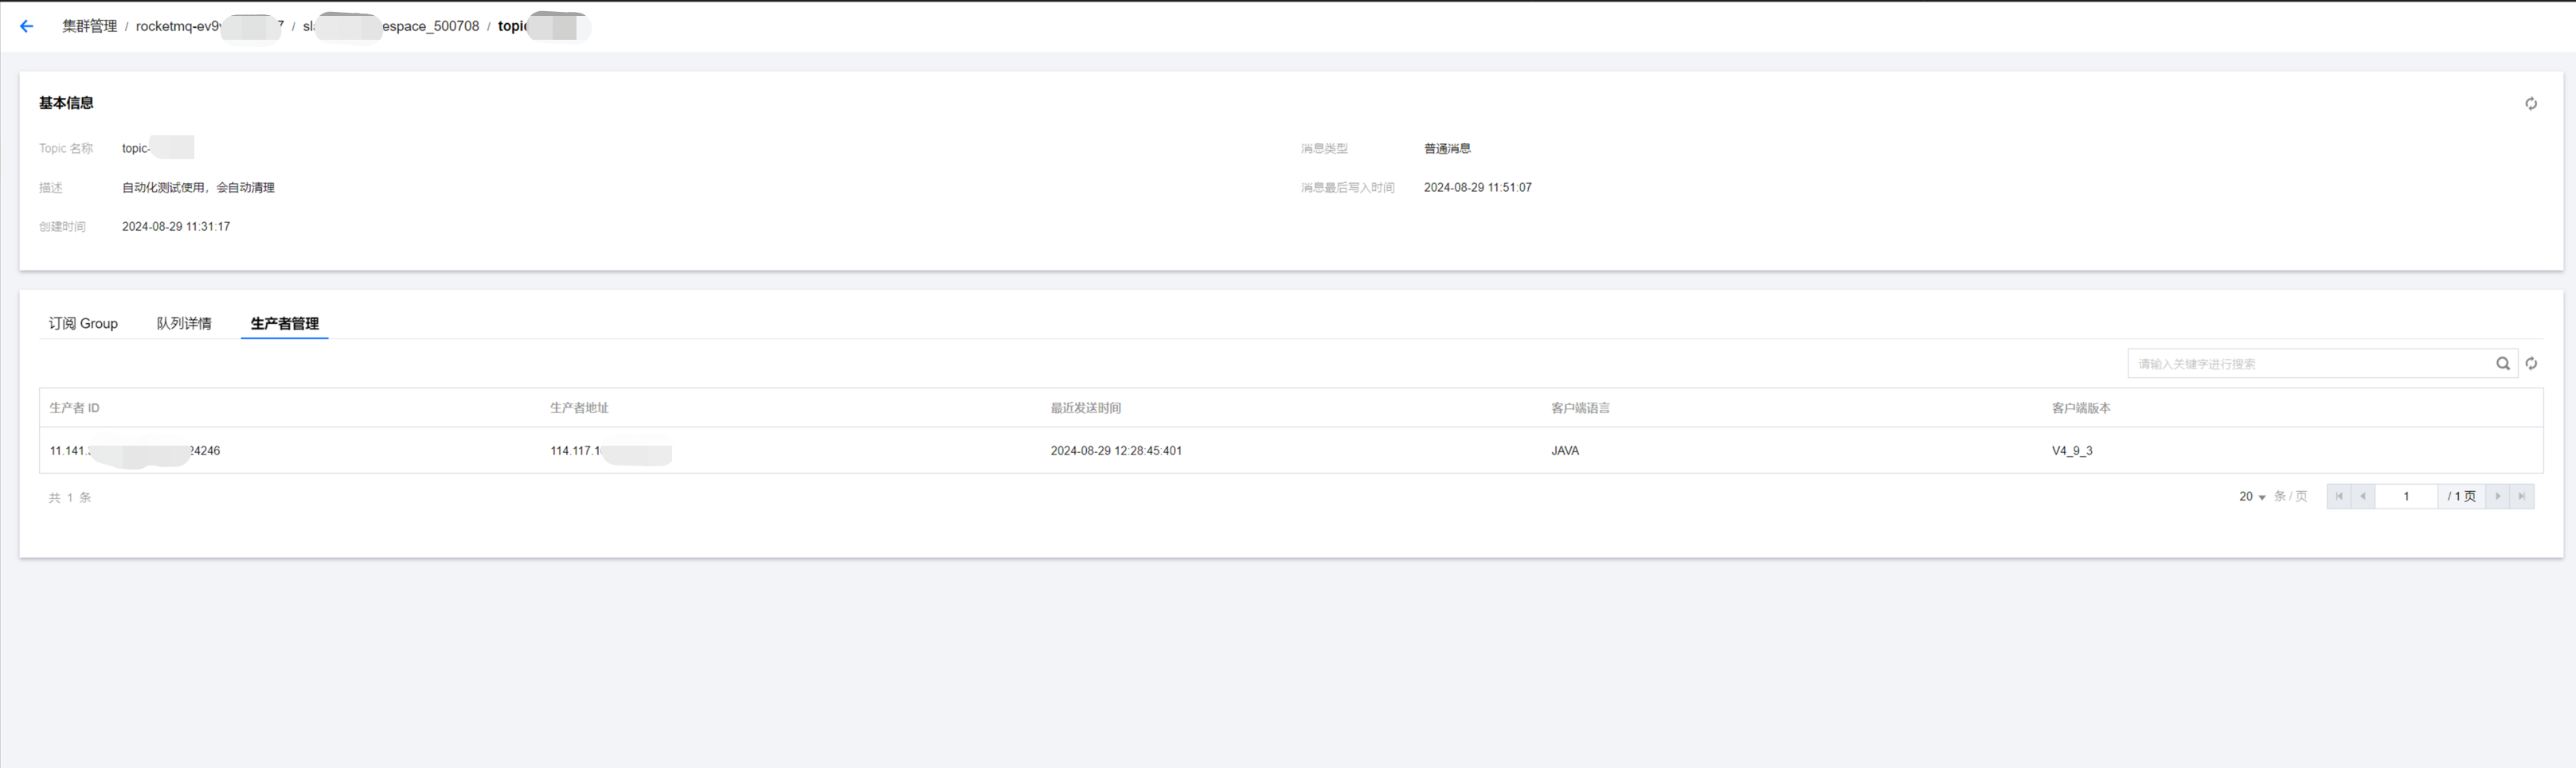
Task: Click the creation time 2024-08-29 11:31:17
Action: 176,227
